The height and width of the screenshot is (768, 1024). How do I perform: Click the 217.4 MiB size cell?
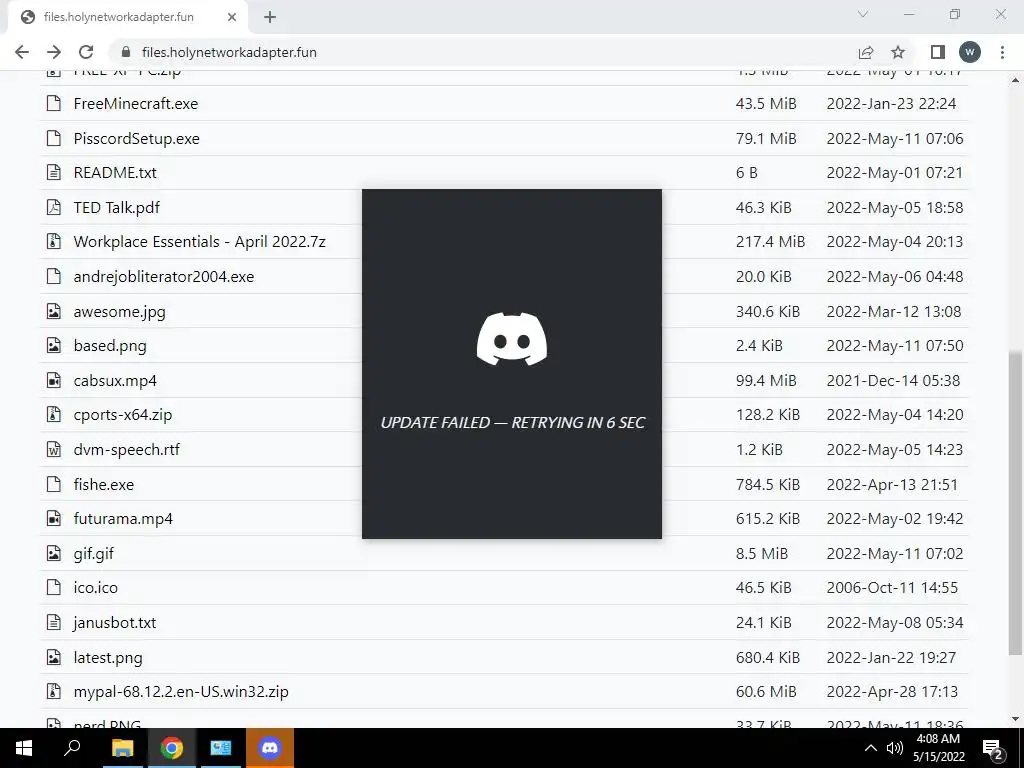tap(770, 242)
